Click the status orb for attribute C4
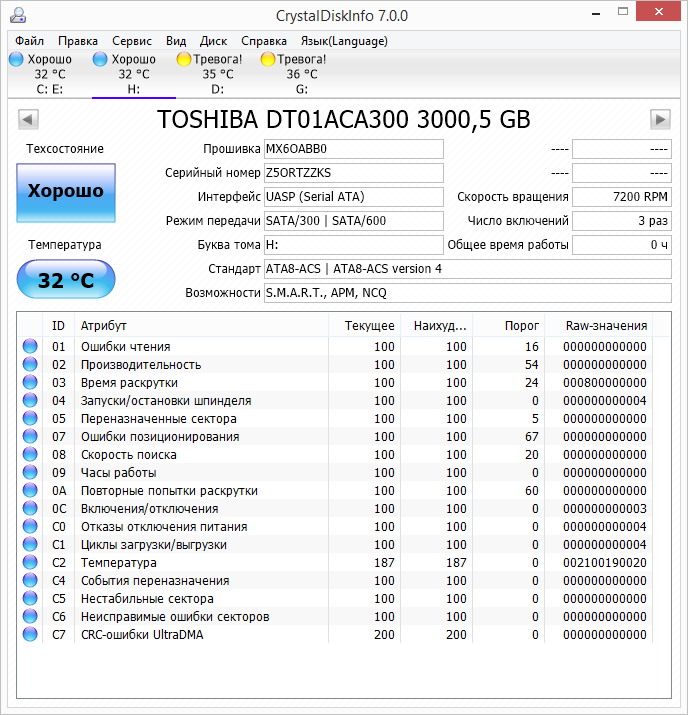 tap(30, 580)
